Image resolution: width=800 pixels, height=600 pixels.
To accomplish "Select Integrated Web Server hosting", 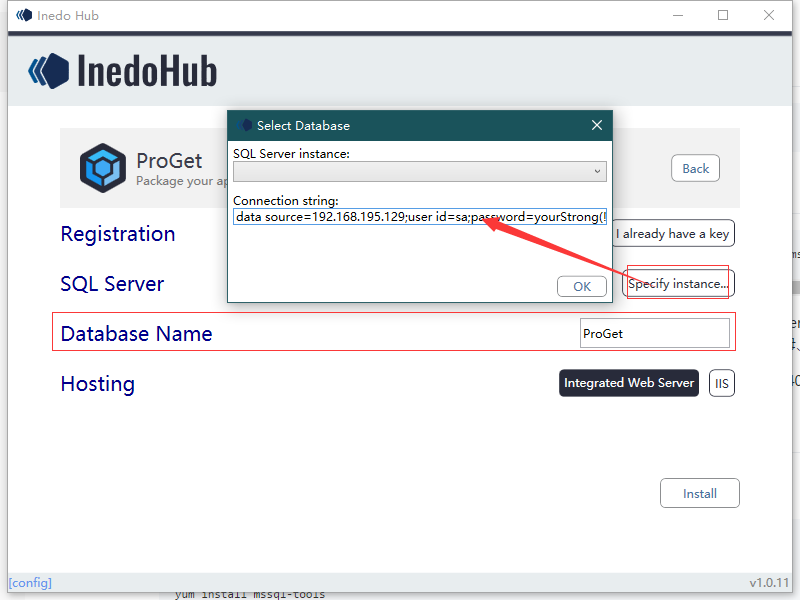I will point(629,383).
